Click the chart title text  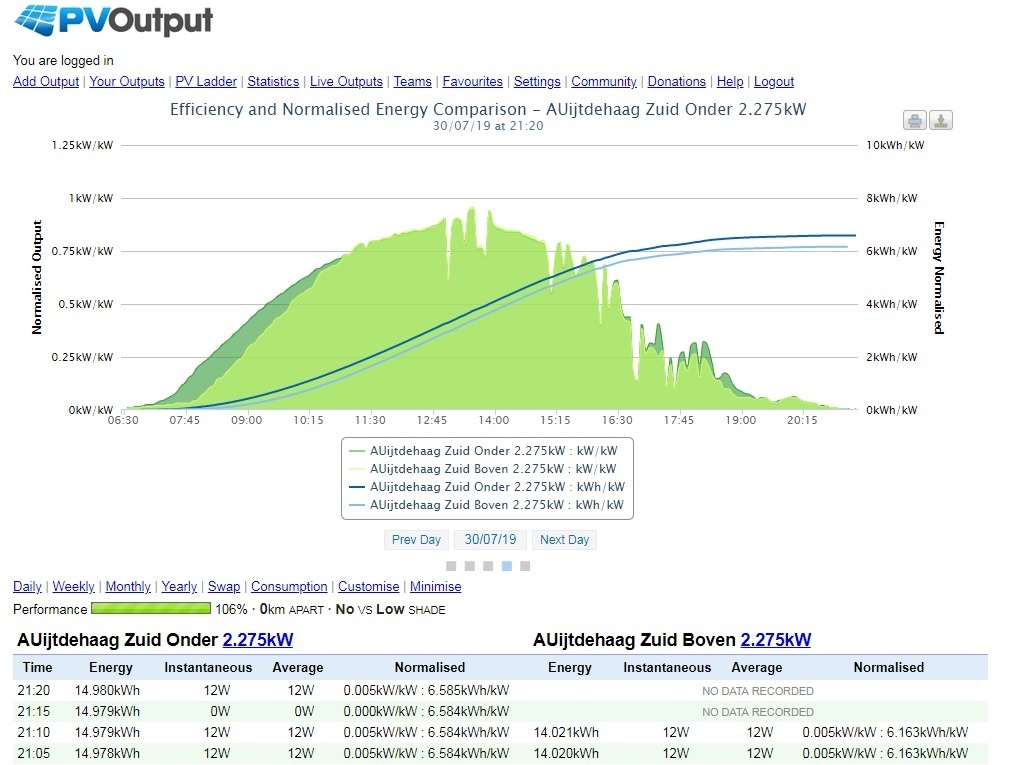pos(488,109)
